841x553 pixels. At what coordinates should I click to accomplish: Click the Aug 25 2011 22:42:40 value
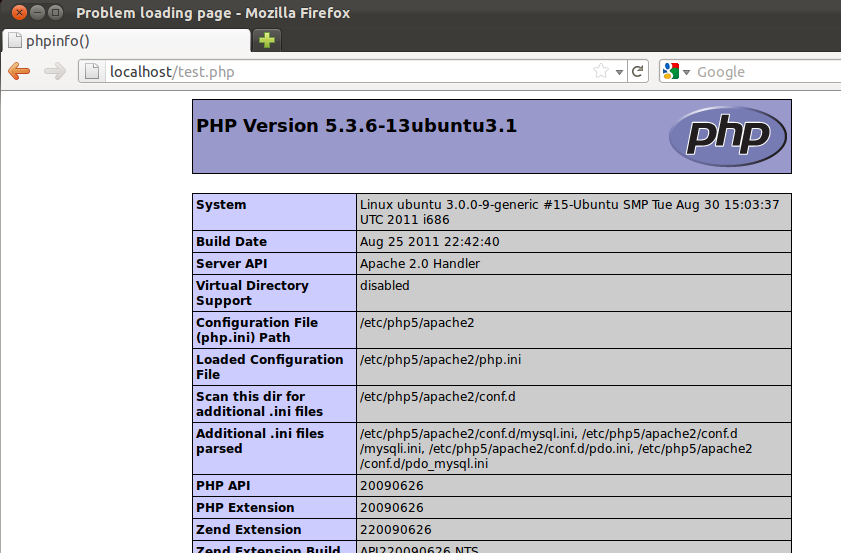[430, 242]
